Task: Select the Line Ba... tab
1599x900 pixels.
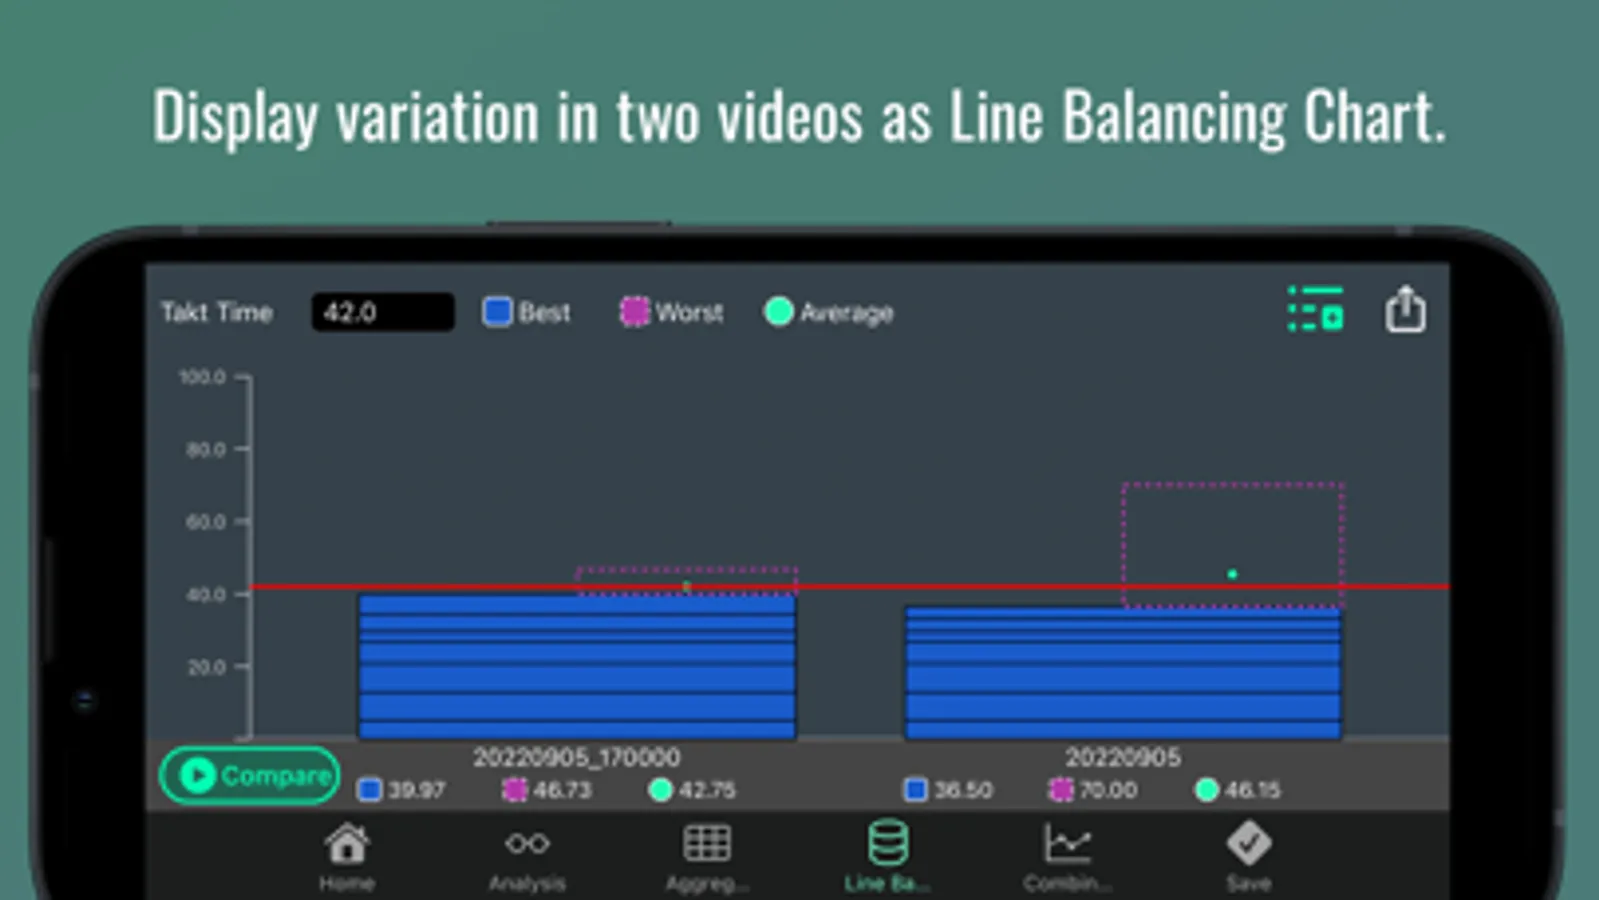Action: click(887, 857)
